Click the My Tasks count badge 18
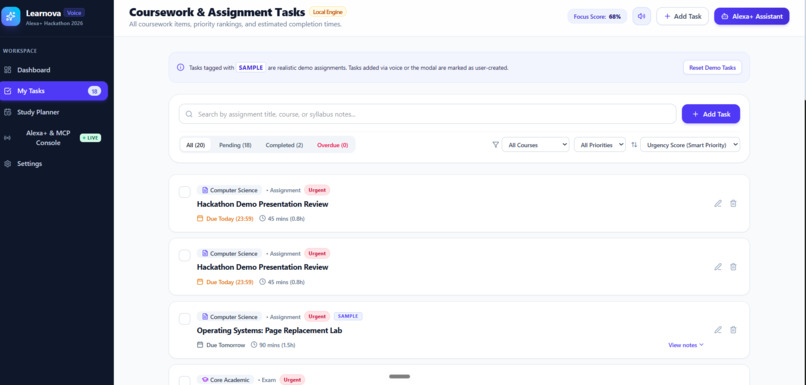 click(x=94, y=91)
